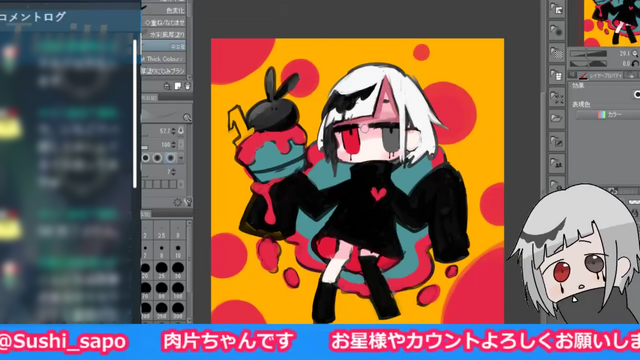Pick the 100 brush size preset

pos(178,290)
